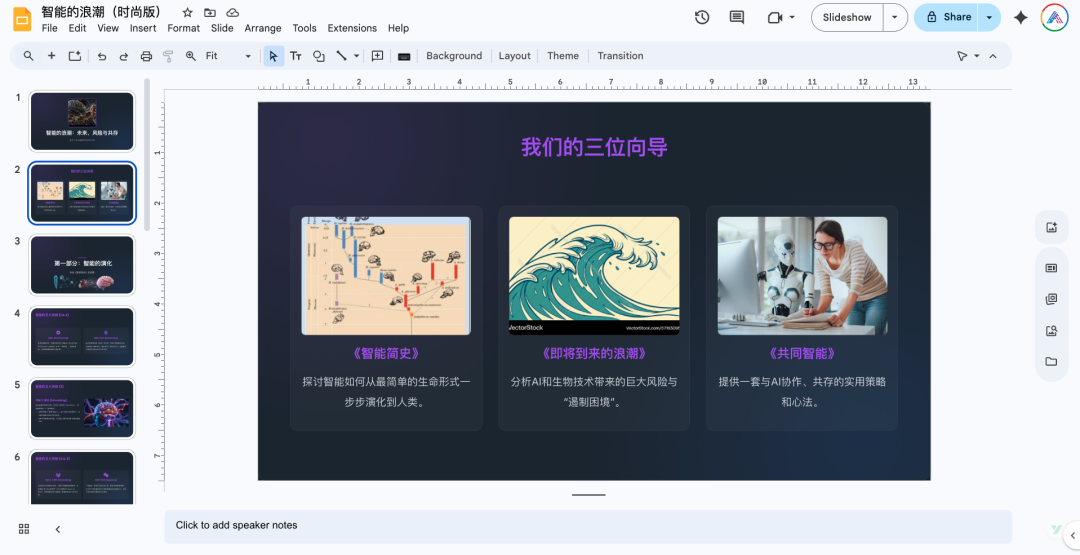Image resolution: width=1080 pixels, height=555 pixels.
Task: Open side panel folder icon
Action: pos(1051,362)
